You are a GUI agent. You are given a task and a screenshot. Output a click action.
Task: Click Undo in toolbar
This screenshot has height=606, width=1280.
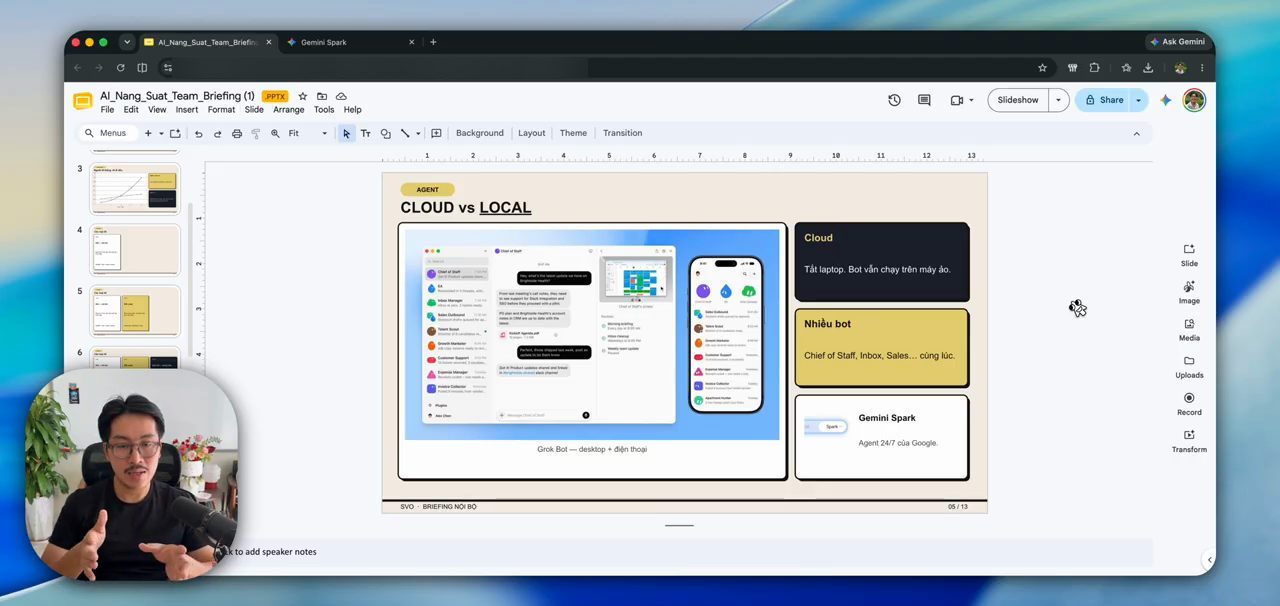pos(198,133)
